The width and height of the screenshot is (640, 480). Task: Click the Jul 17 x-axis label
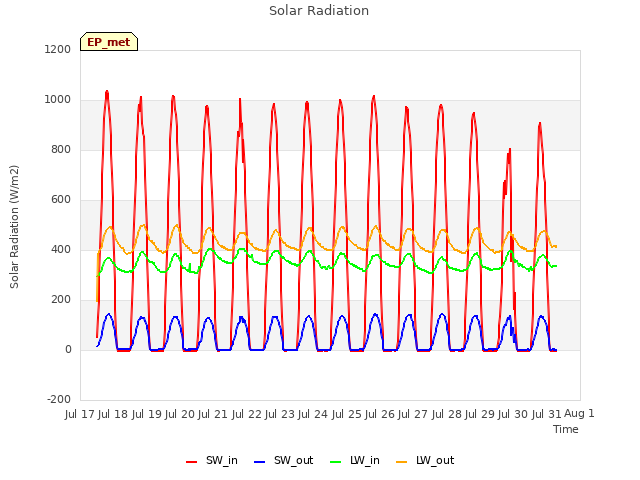pos(80,414)
